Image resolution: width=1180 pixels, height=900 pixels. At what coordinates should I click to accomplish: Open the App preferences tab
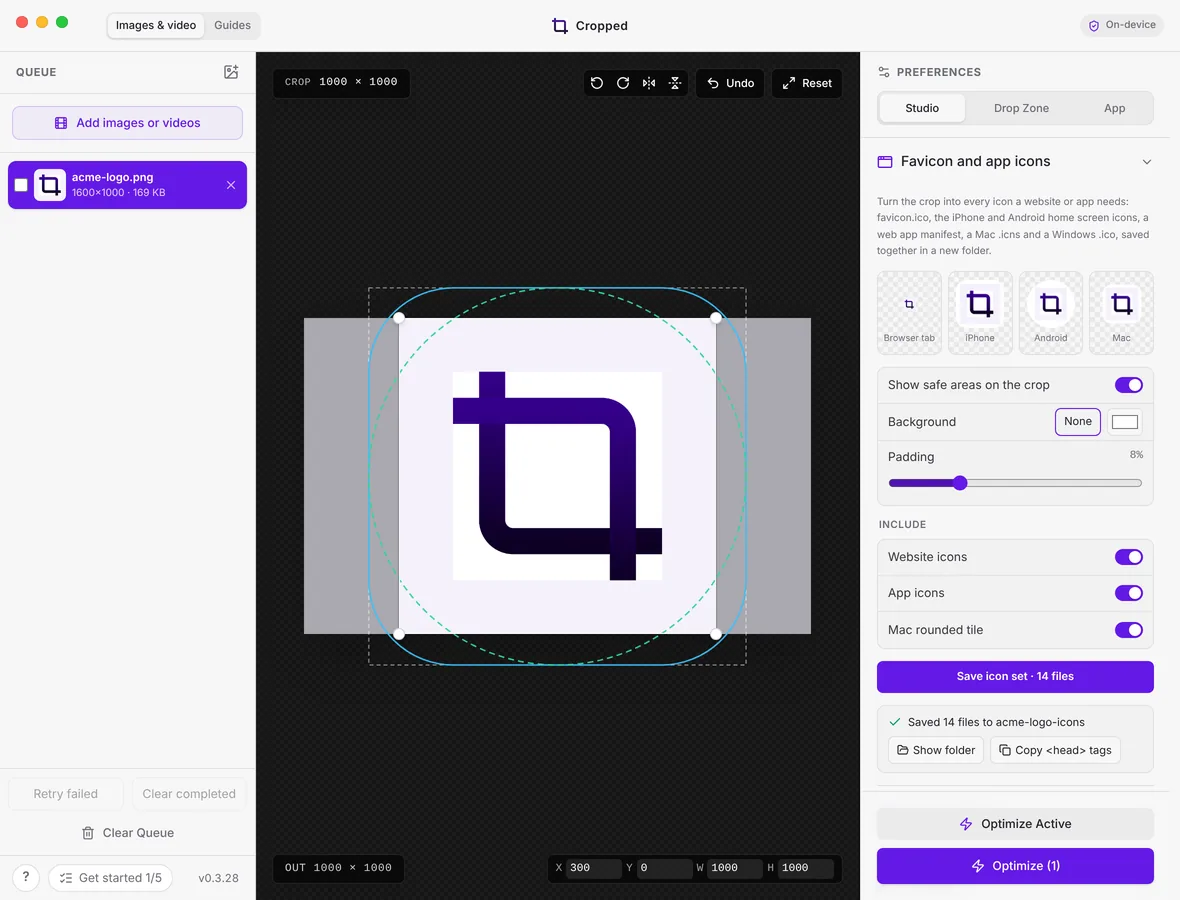point(1114,108)
